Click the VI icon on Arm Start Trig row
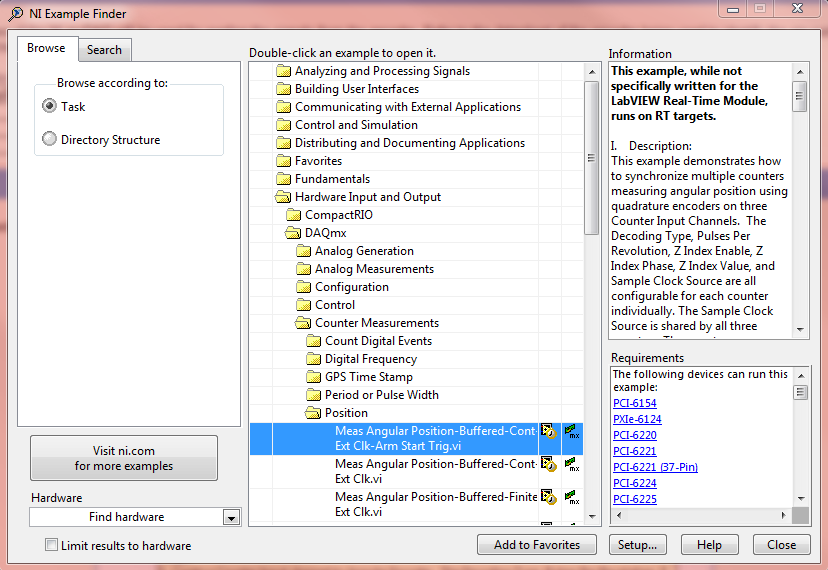The width and height of the screenshot is (828, 570). tap(549, 431)
